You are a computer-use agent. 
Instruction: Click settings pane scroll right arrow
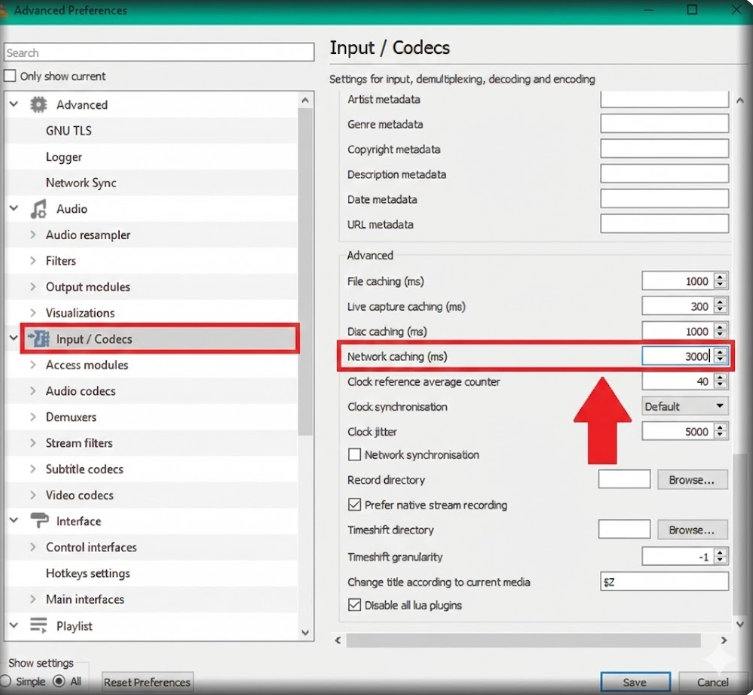724,640
